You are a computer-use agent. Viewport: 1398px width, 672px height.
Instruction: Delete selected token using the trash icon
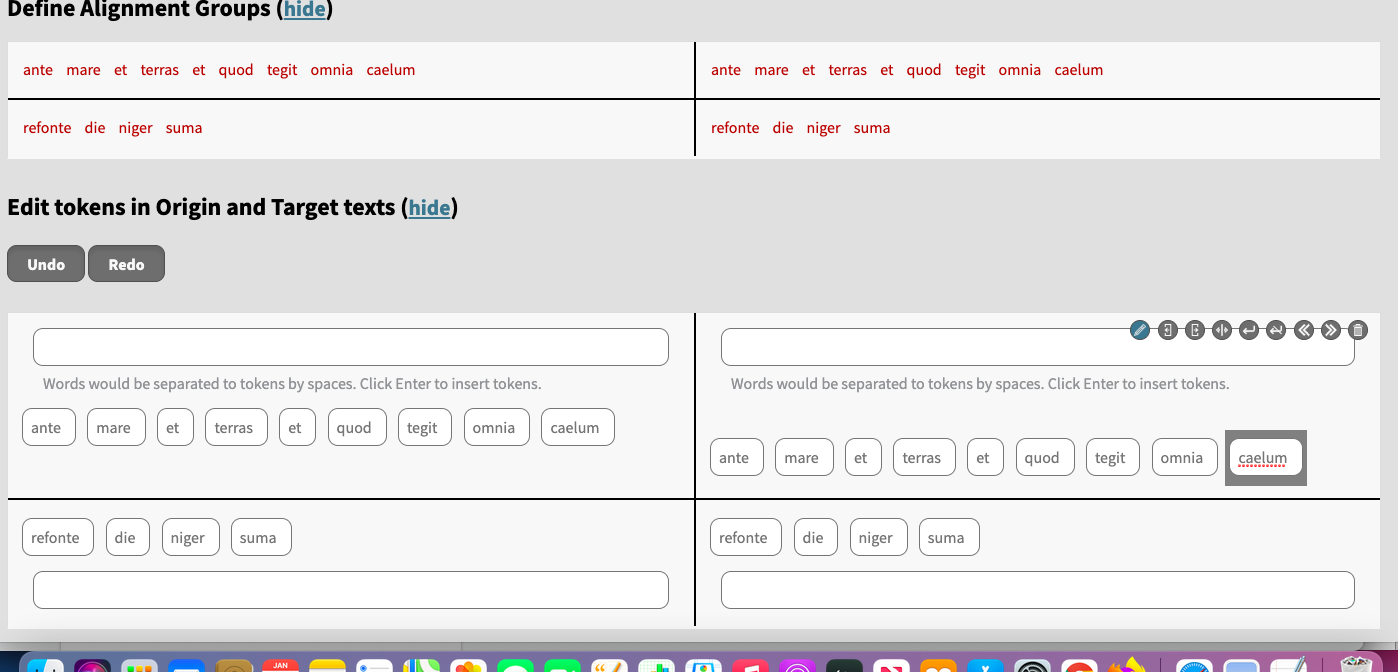[1356, 330]
